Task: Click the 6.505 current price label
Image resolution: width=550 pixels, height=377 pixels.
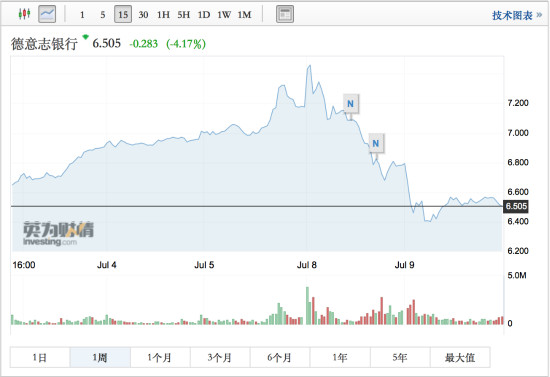Action: [x=516, y=206]
